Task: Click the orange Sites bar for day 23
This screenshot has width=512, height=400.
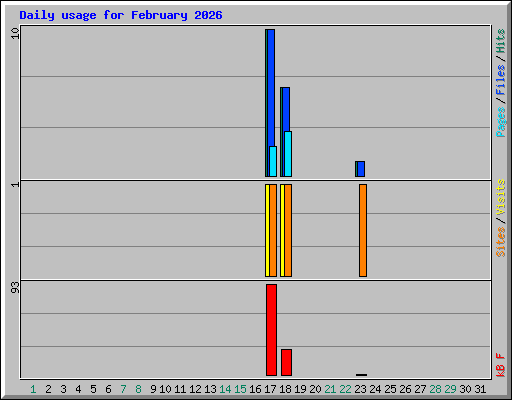Action: coord(363,230)
